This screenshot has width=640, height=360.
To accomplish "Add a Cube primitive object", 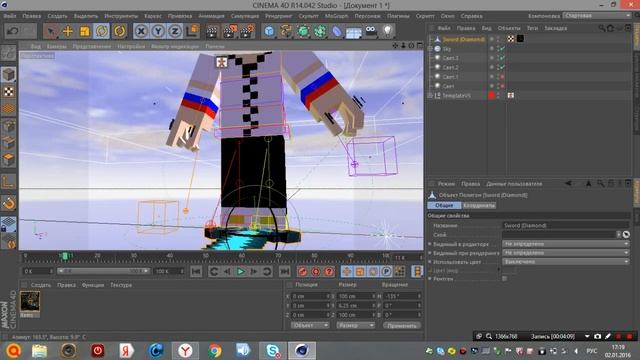I will tap(269, 31).
